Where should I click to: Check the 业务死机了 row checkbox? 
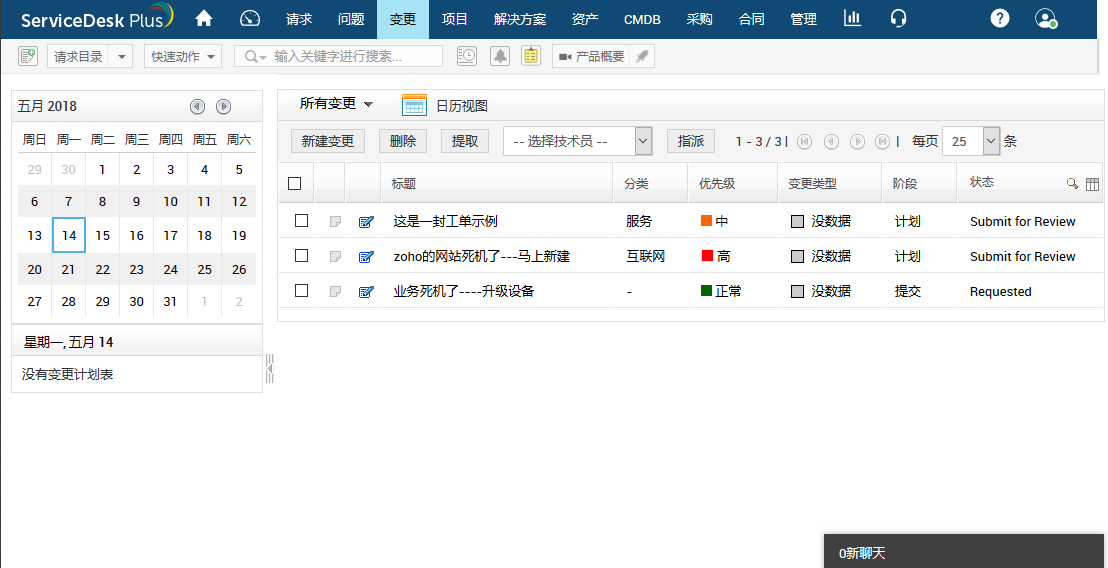pos(302,290)
